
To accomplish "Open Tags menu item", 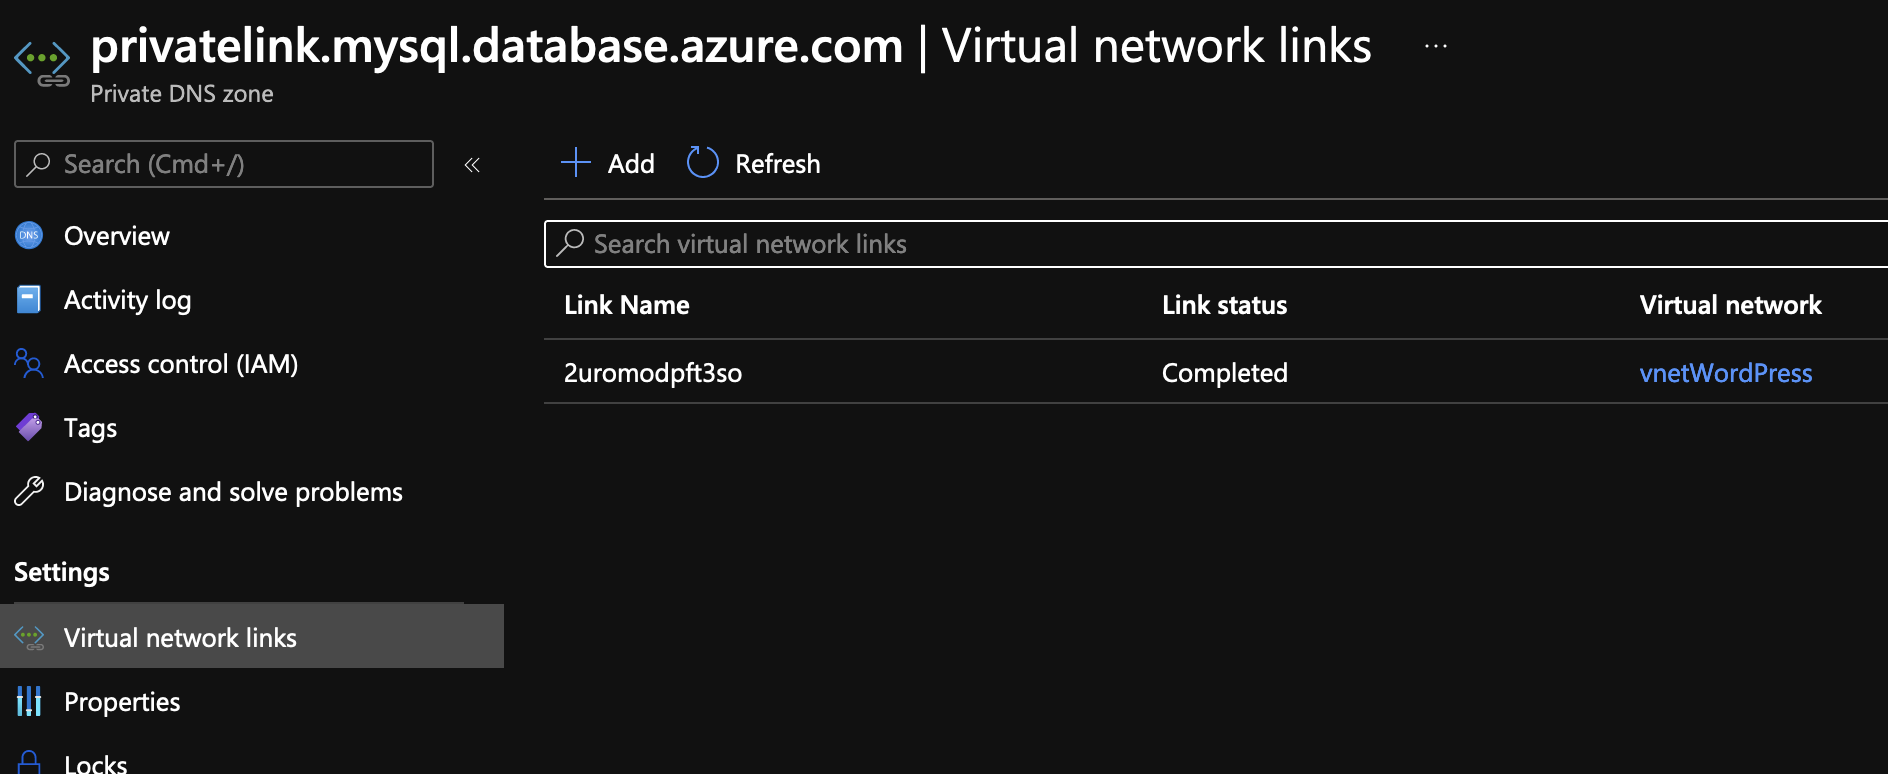I will (x=90, y=428).
